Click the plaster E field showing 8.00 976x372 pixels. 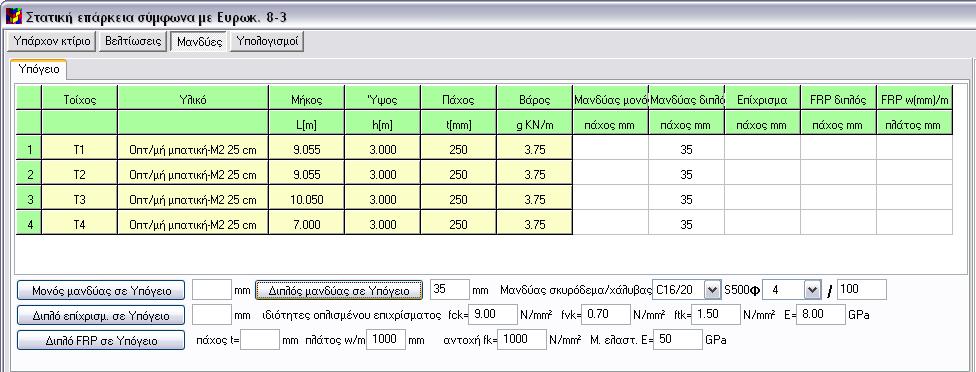tap(821, 315)
